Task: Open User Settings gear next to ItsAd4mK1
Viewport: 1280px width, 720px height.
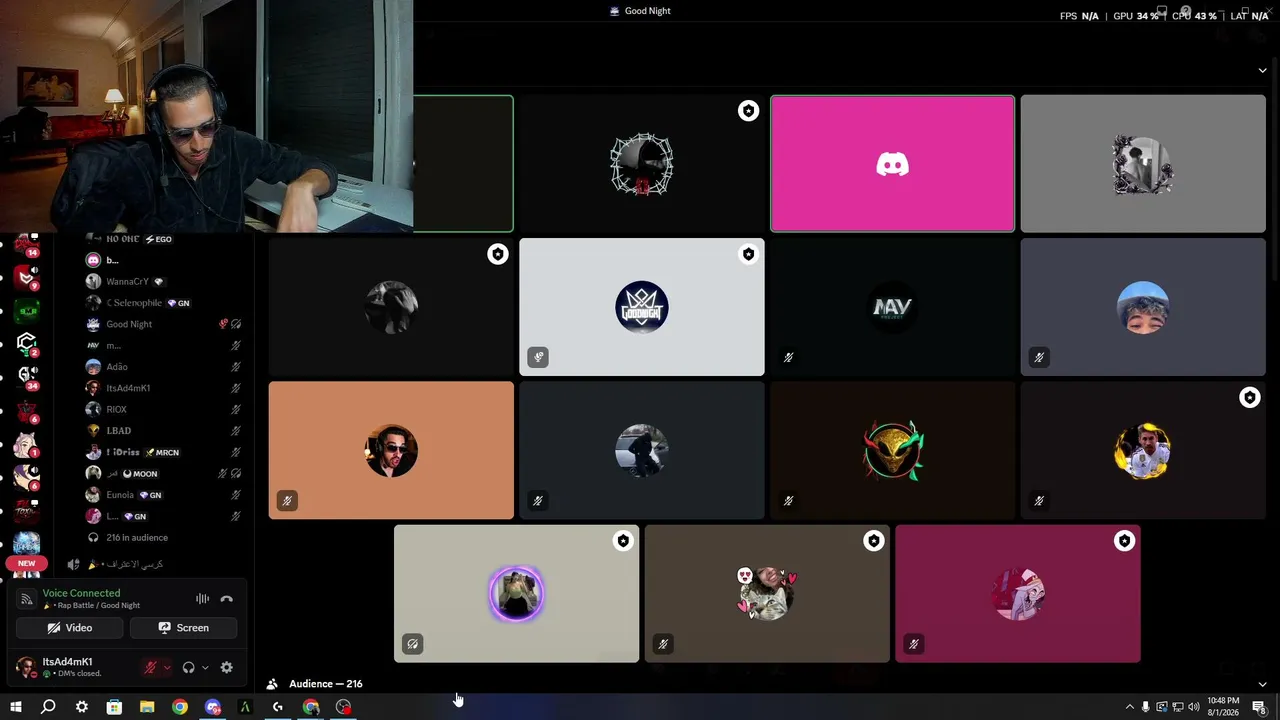Action: pyautogui.click(x=227, y=667)
